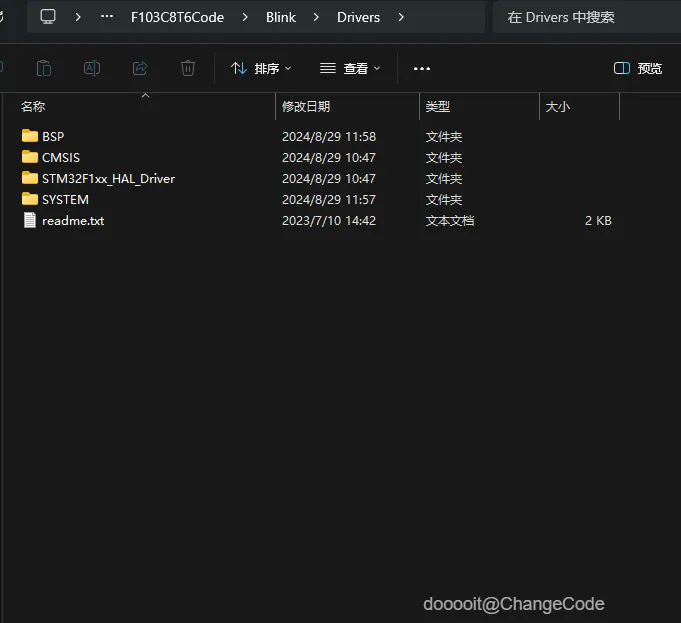Screen dimensions: 681x623
Task: Click date 2024/8/29 11:57 of SYSTEM
Action: coord(329,199)
